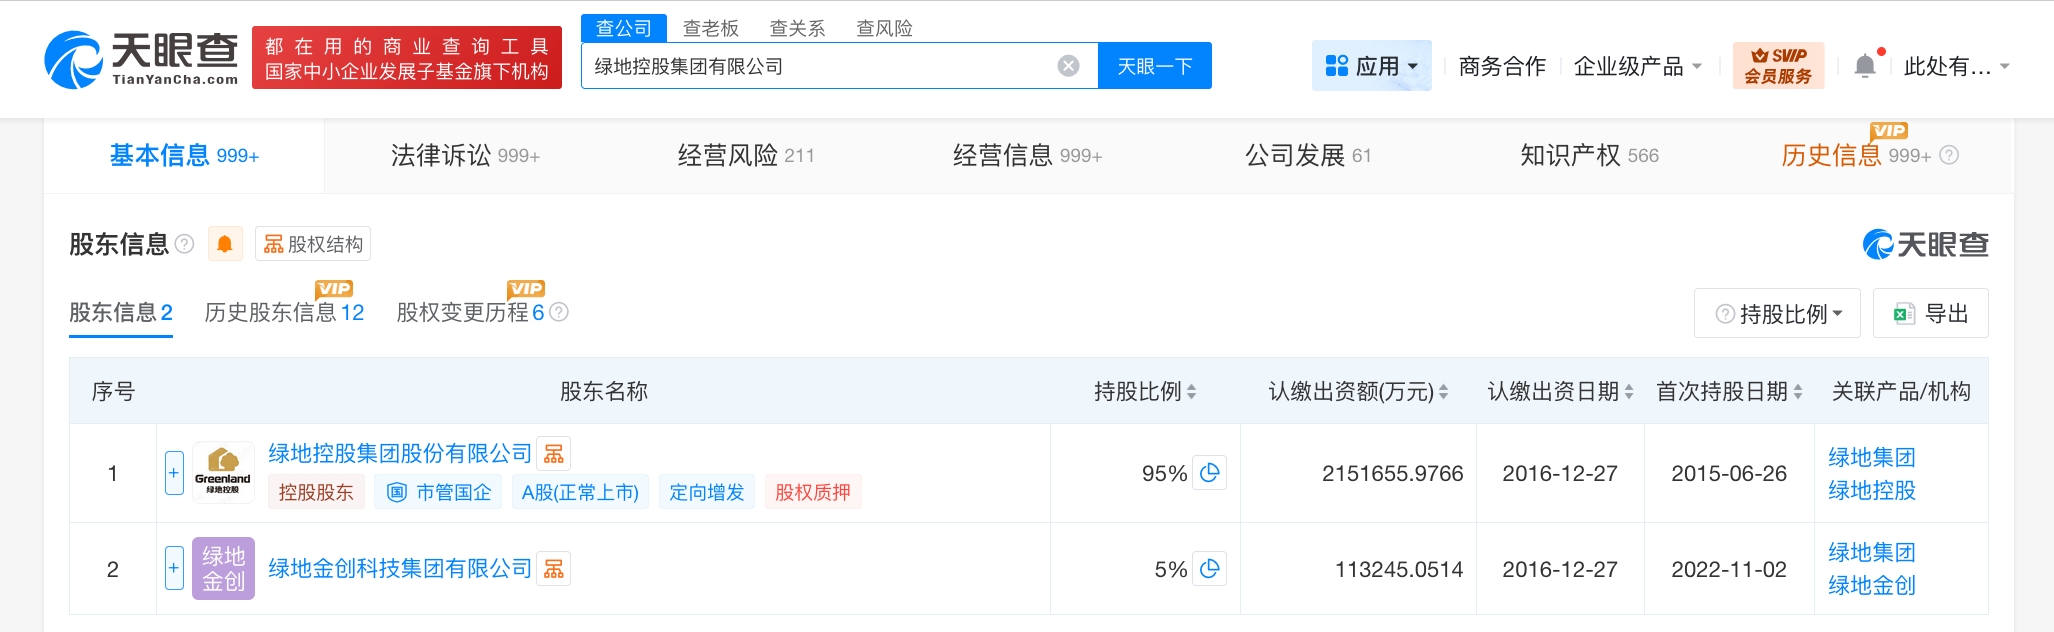The image size is (2054, 632).
Task: Open pie chart for 95% shareholding
Action: click(1209, 473)
